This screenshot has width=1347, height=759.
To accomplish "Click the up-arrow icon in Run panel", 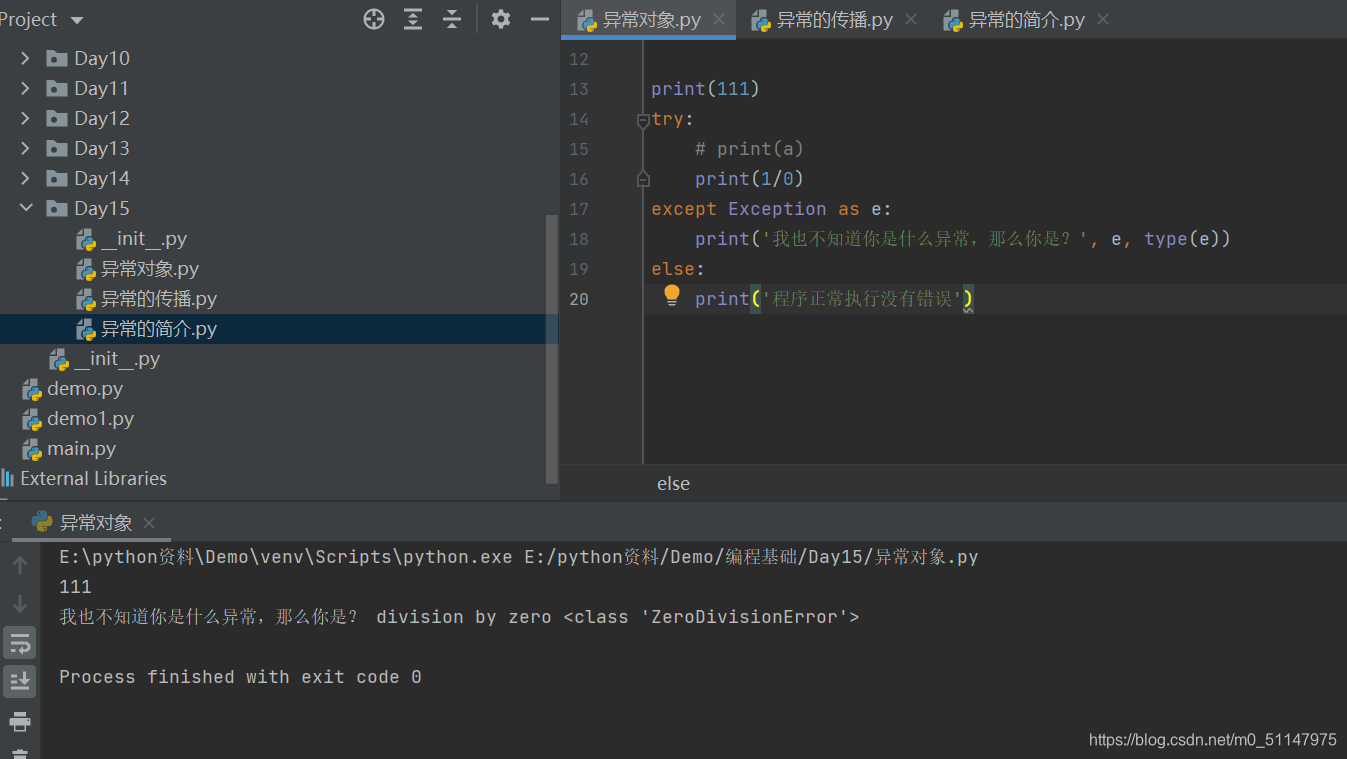I will click(x=19, y=565).
